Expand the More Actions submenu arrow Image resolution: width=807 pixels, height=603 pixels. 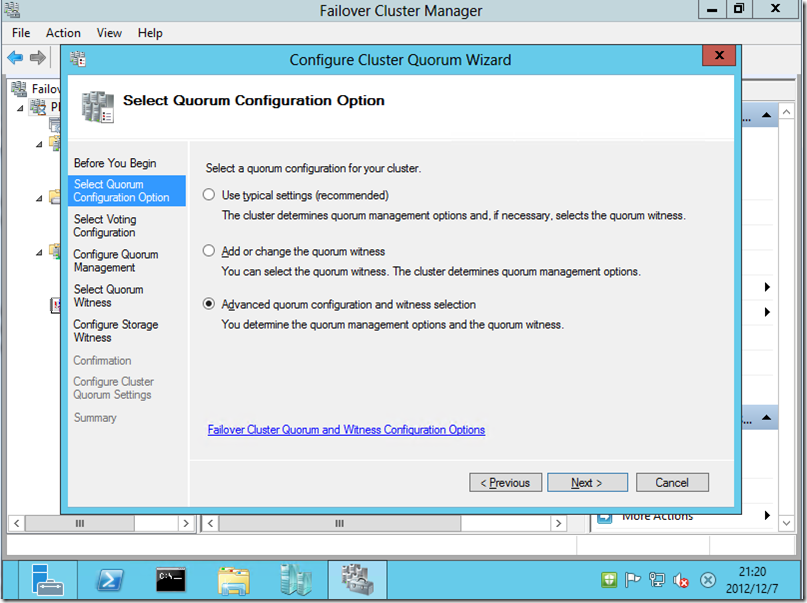(x=767, y=516)
